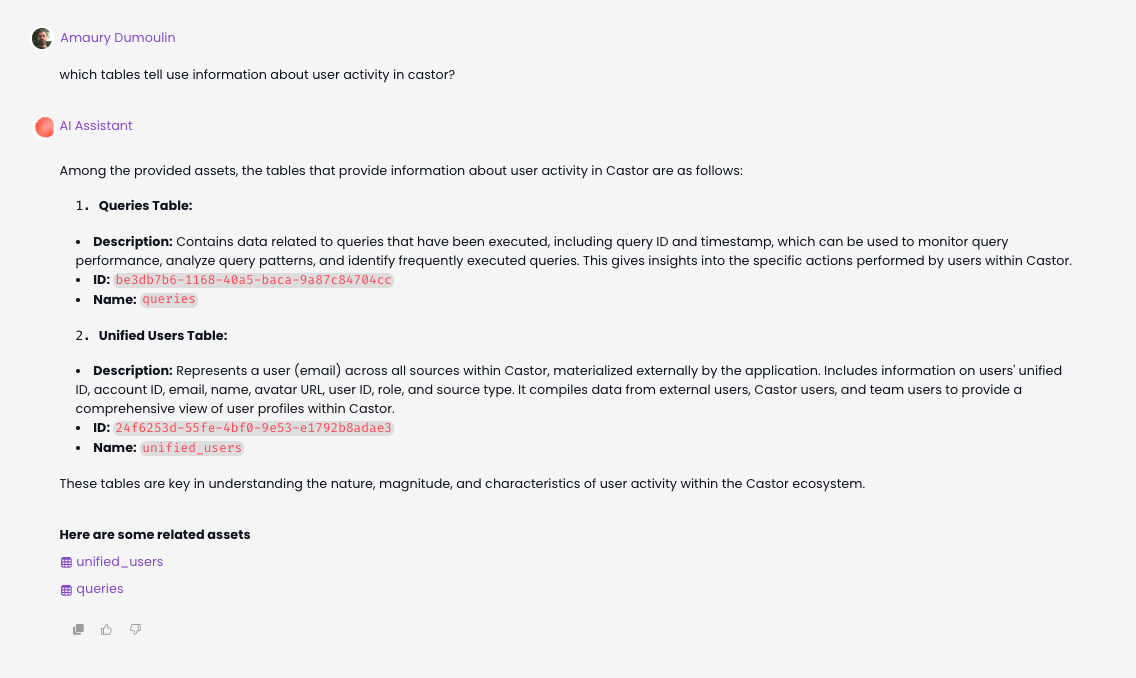Click the AI Assistant name label

pos(96,126)
